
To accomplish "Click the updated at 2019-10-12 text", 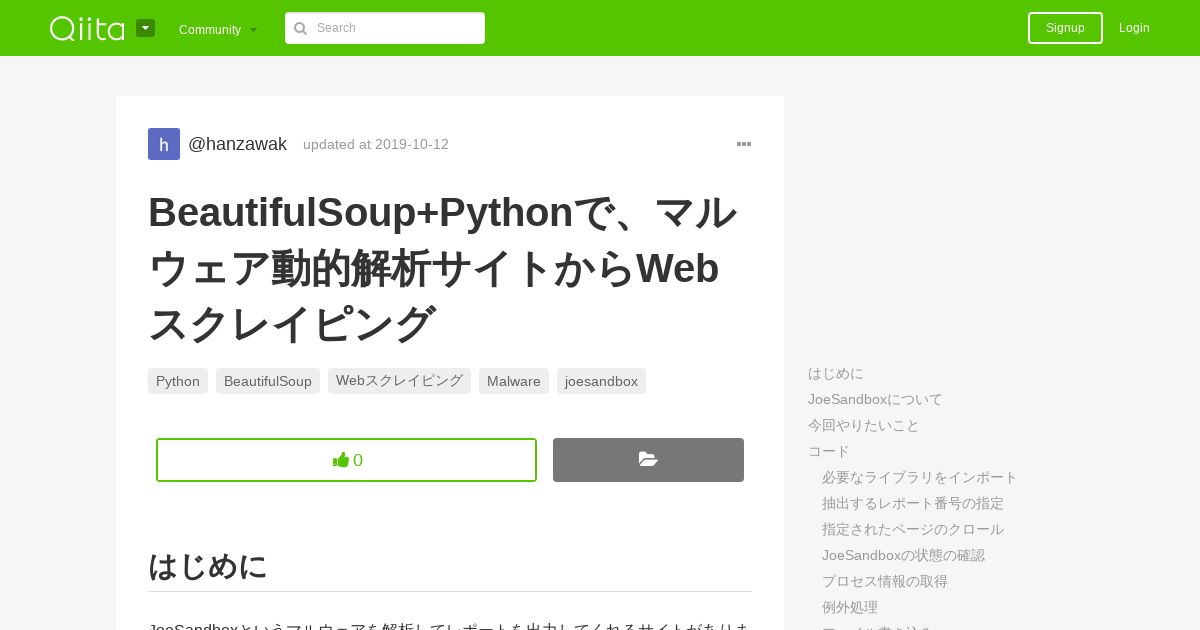I will pos(376,144).
